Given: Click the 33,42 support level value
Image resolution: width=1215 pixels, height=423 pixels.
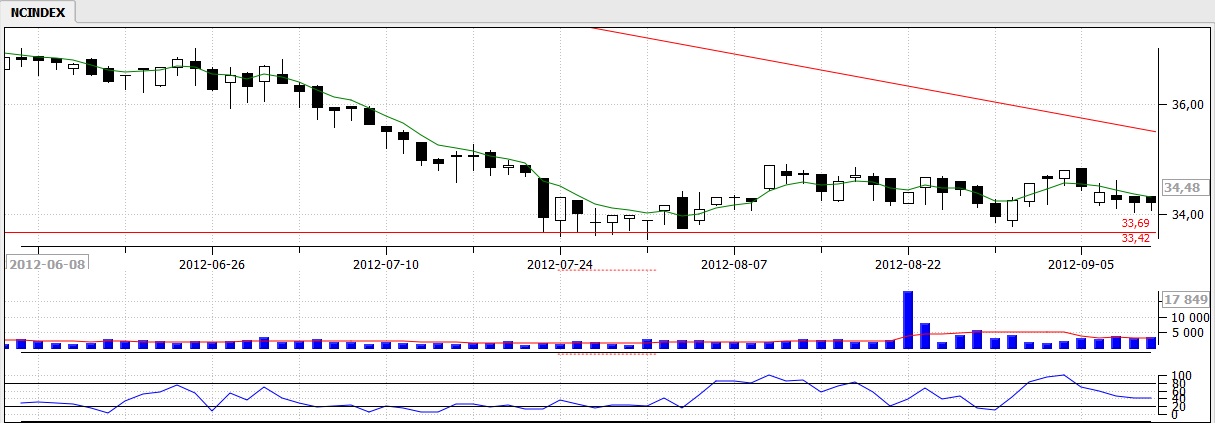Looking at the screenshot, I should pos(1135,238).
